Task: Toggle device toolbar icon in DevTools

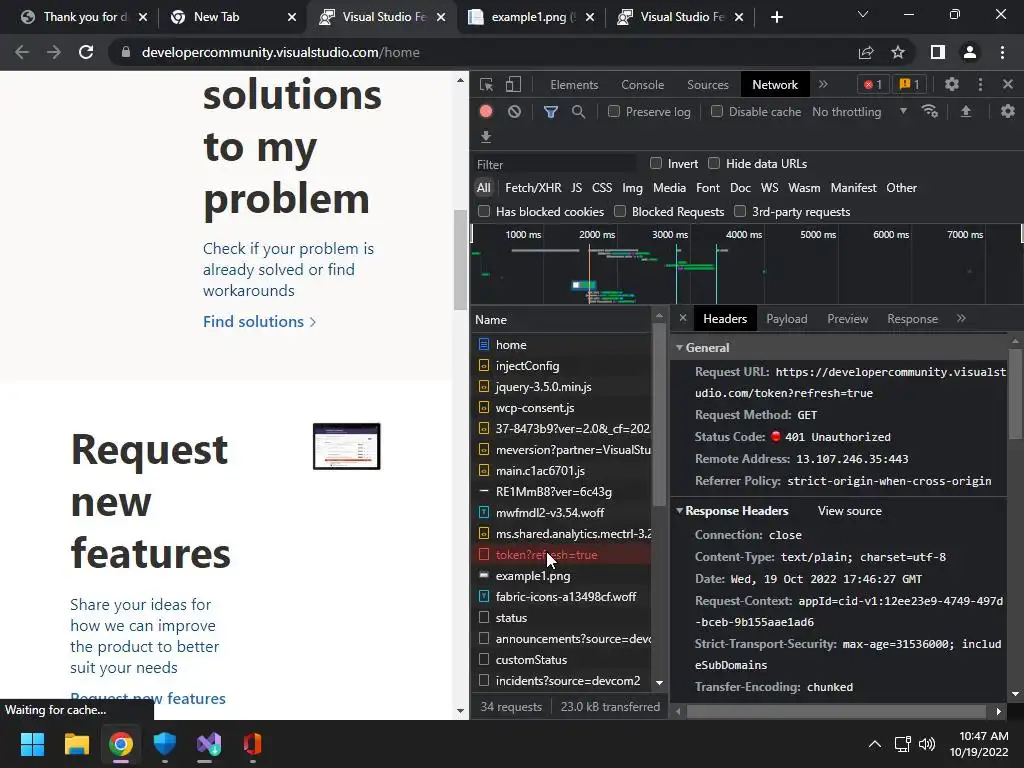Action: 513,84
